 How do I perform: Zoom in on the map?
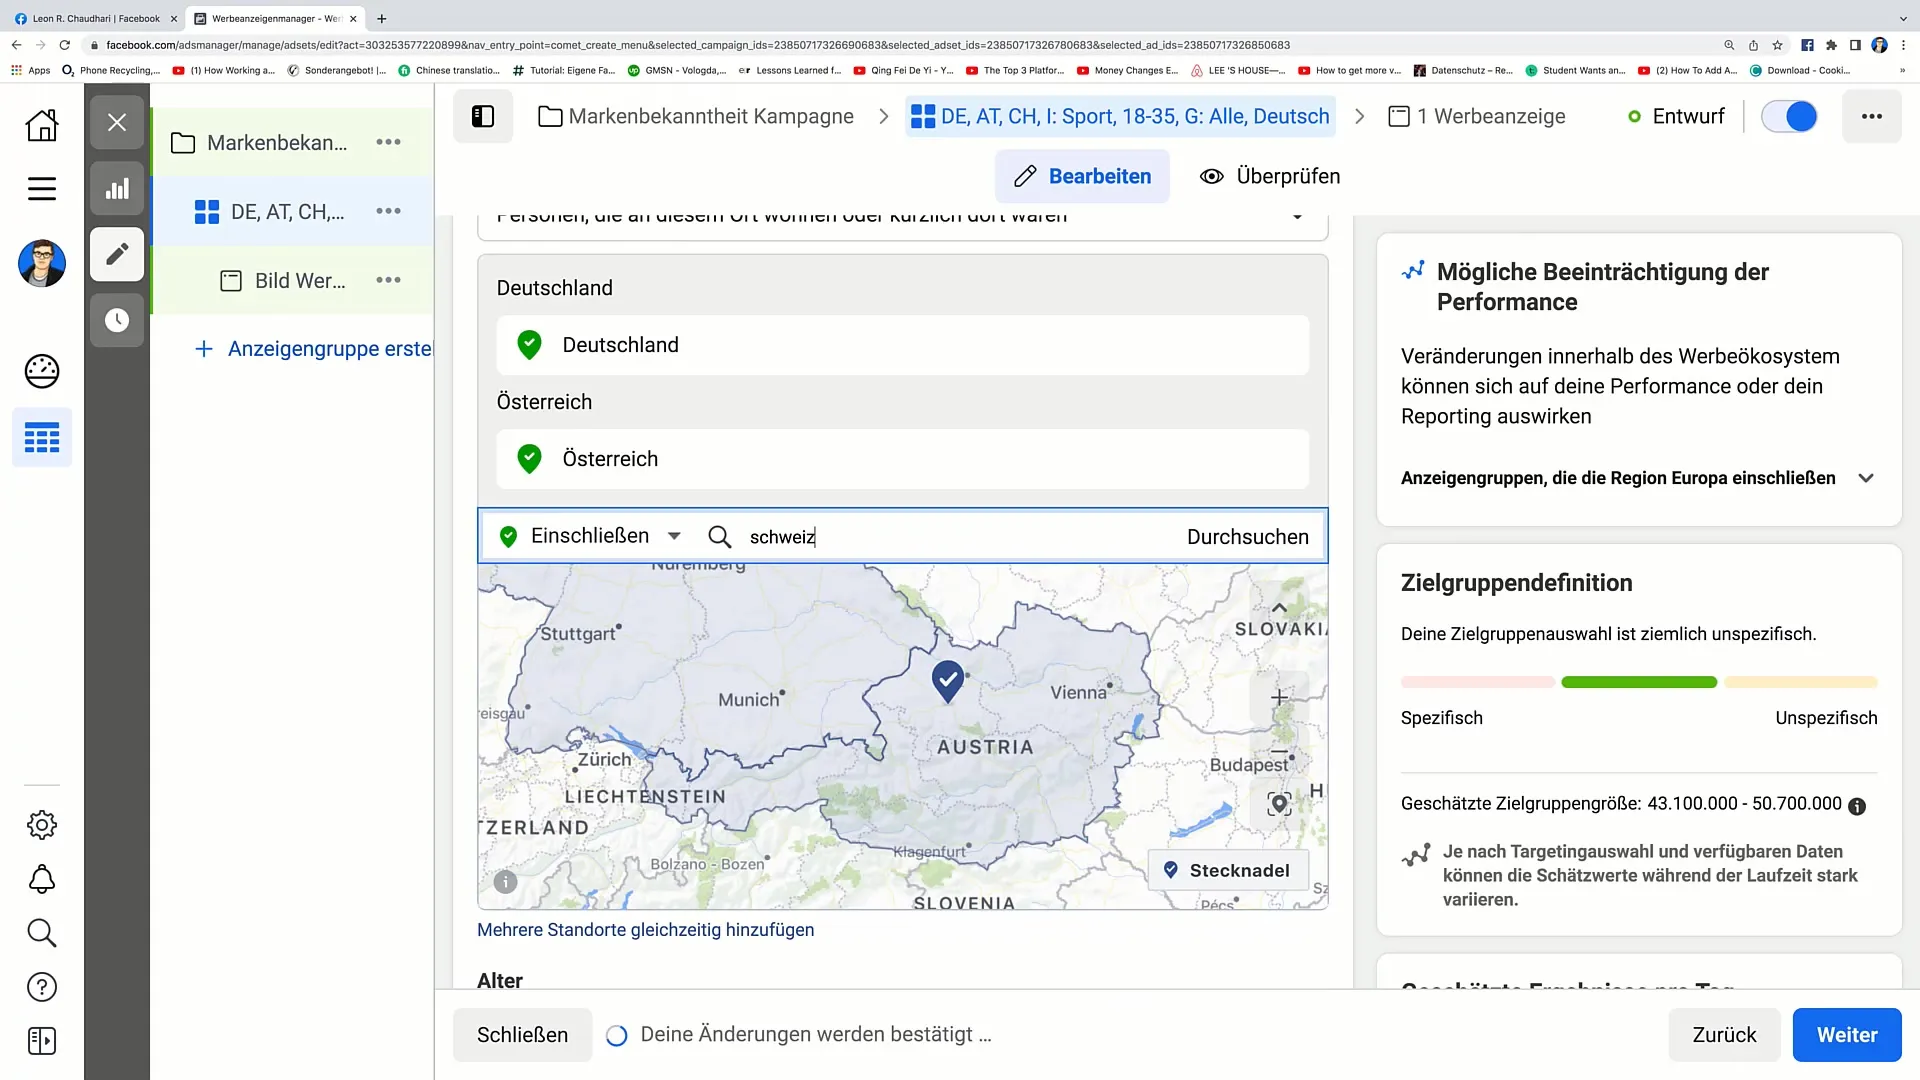[1279, 697]
